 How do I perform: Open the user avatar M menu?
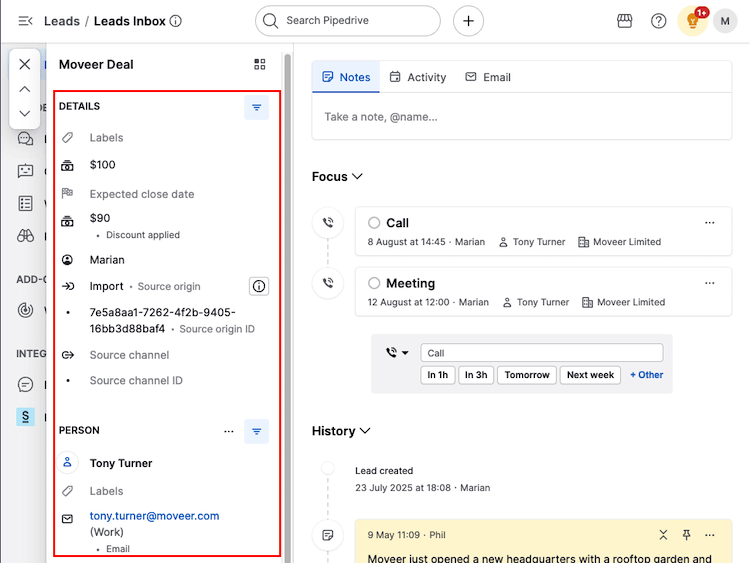[725, 21]
